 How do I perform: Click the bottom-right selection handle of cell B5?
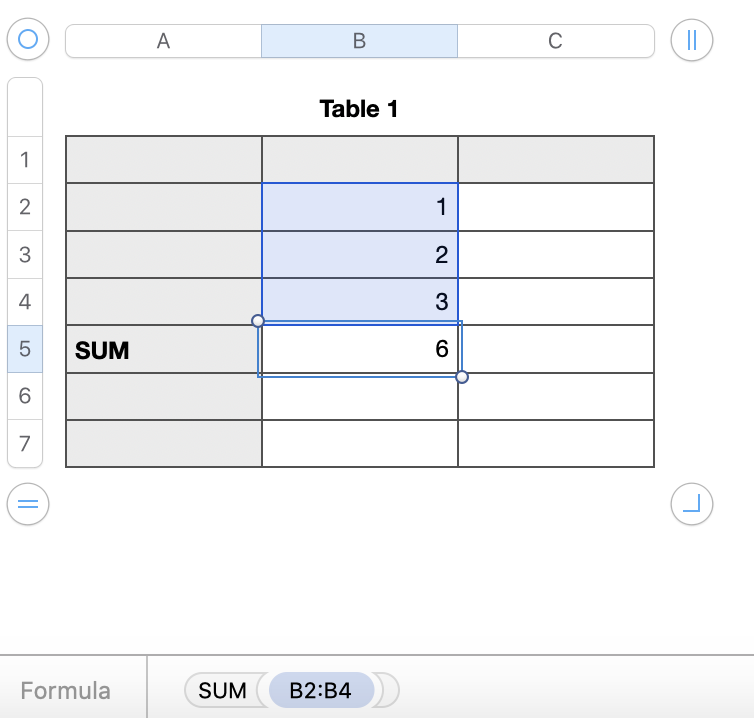[x=462, y=377]
